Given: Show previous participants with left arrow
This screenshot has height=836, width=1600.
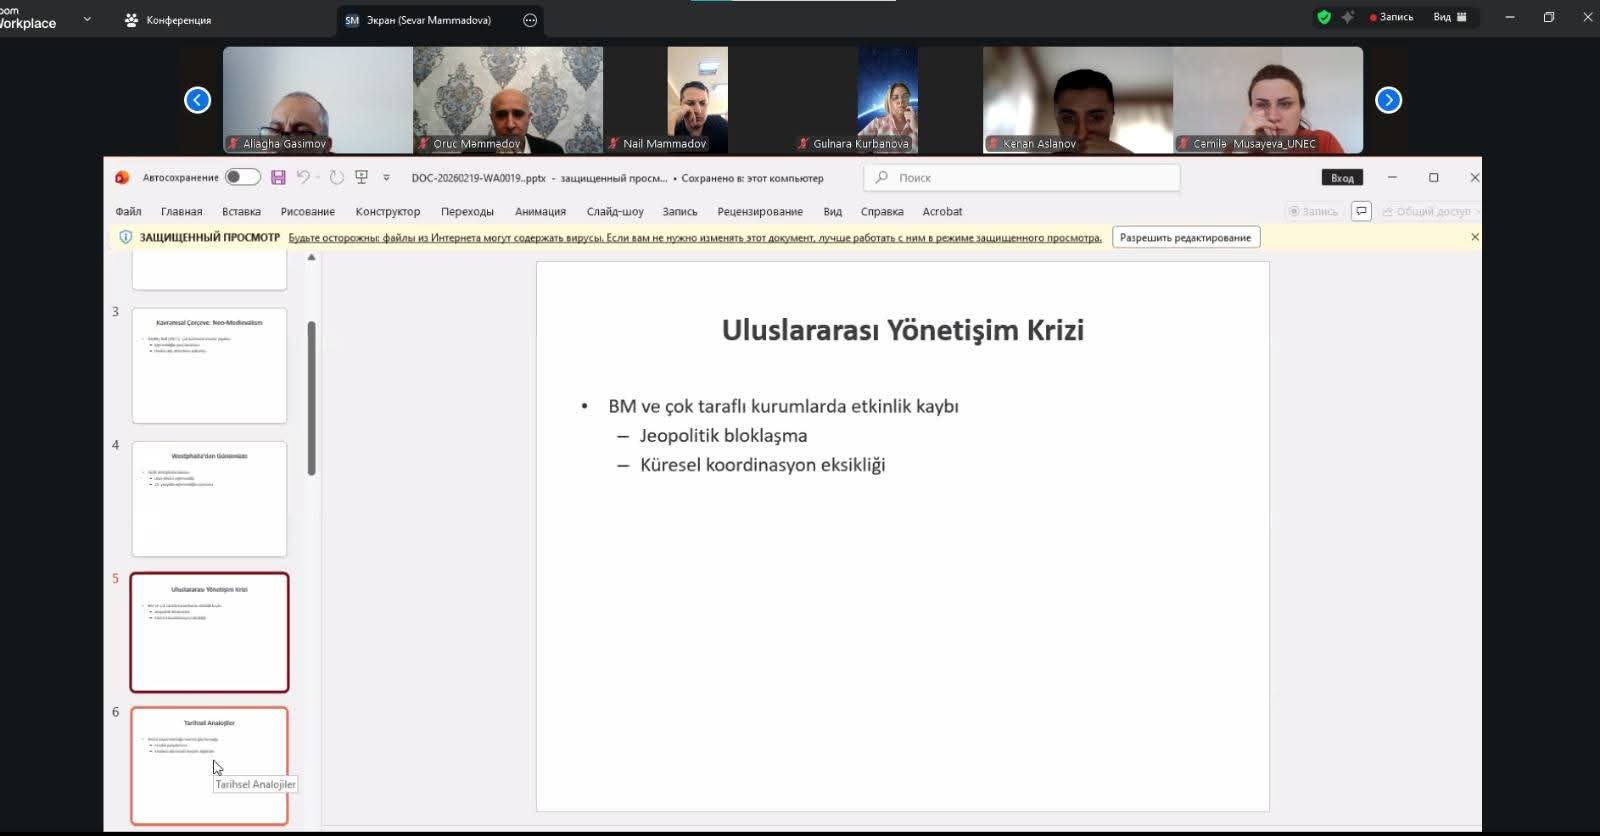Looking at the screenshot, I should pyautogui.click(x=198, y=100).
